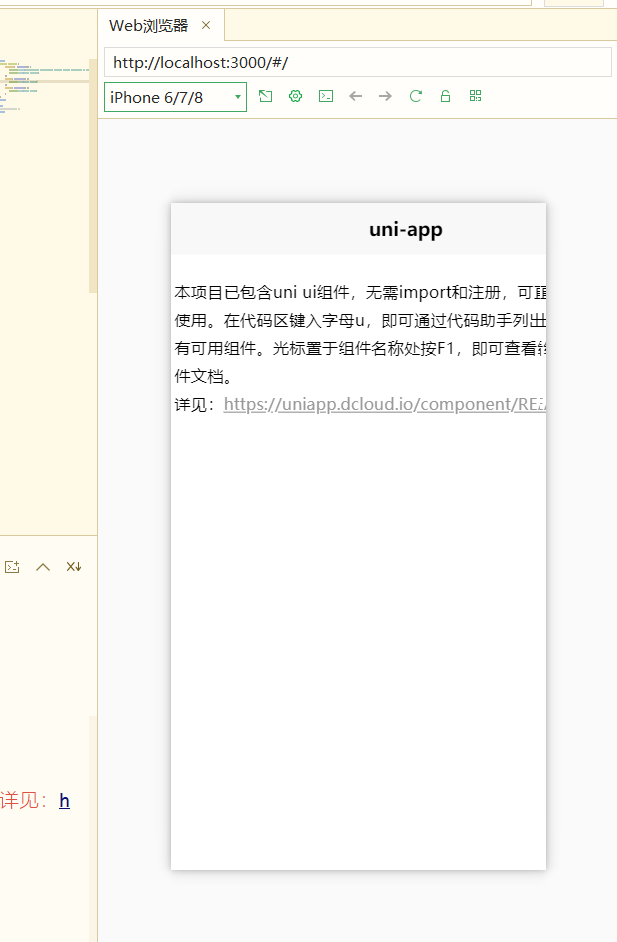Viewport: 617px width, 942px height.
Task: Click the QR code icon
Action: tap(475, 96)
